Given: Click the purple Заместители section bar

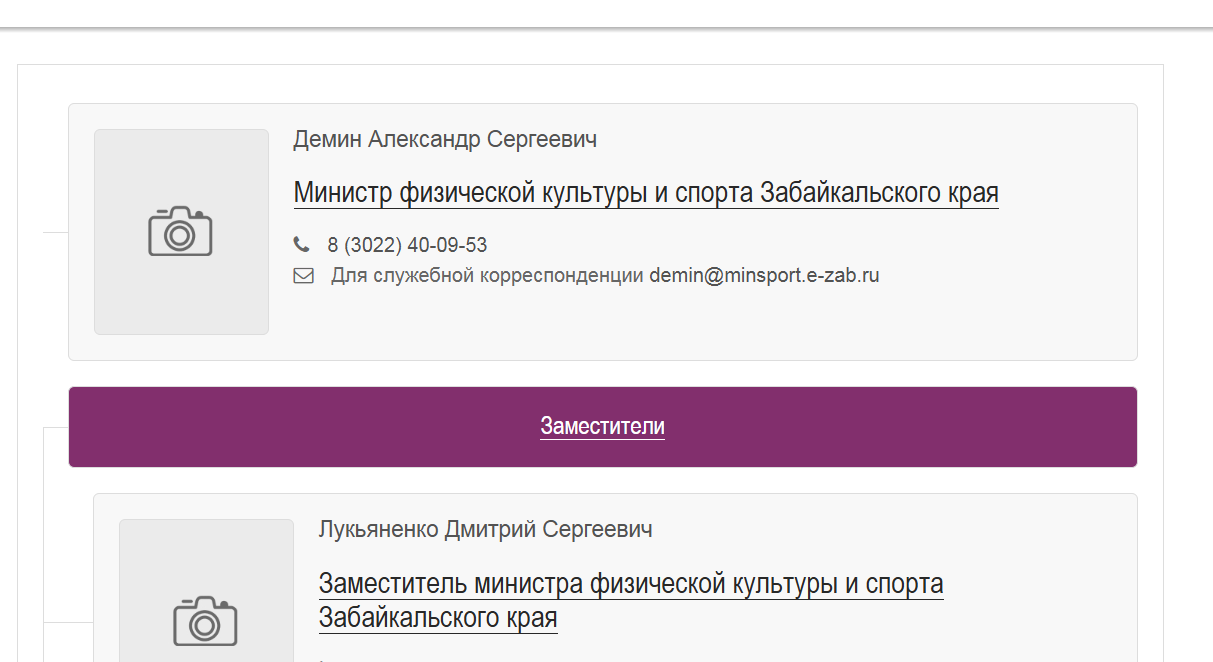Looking at the screenshot, I should tap(603, 427).
